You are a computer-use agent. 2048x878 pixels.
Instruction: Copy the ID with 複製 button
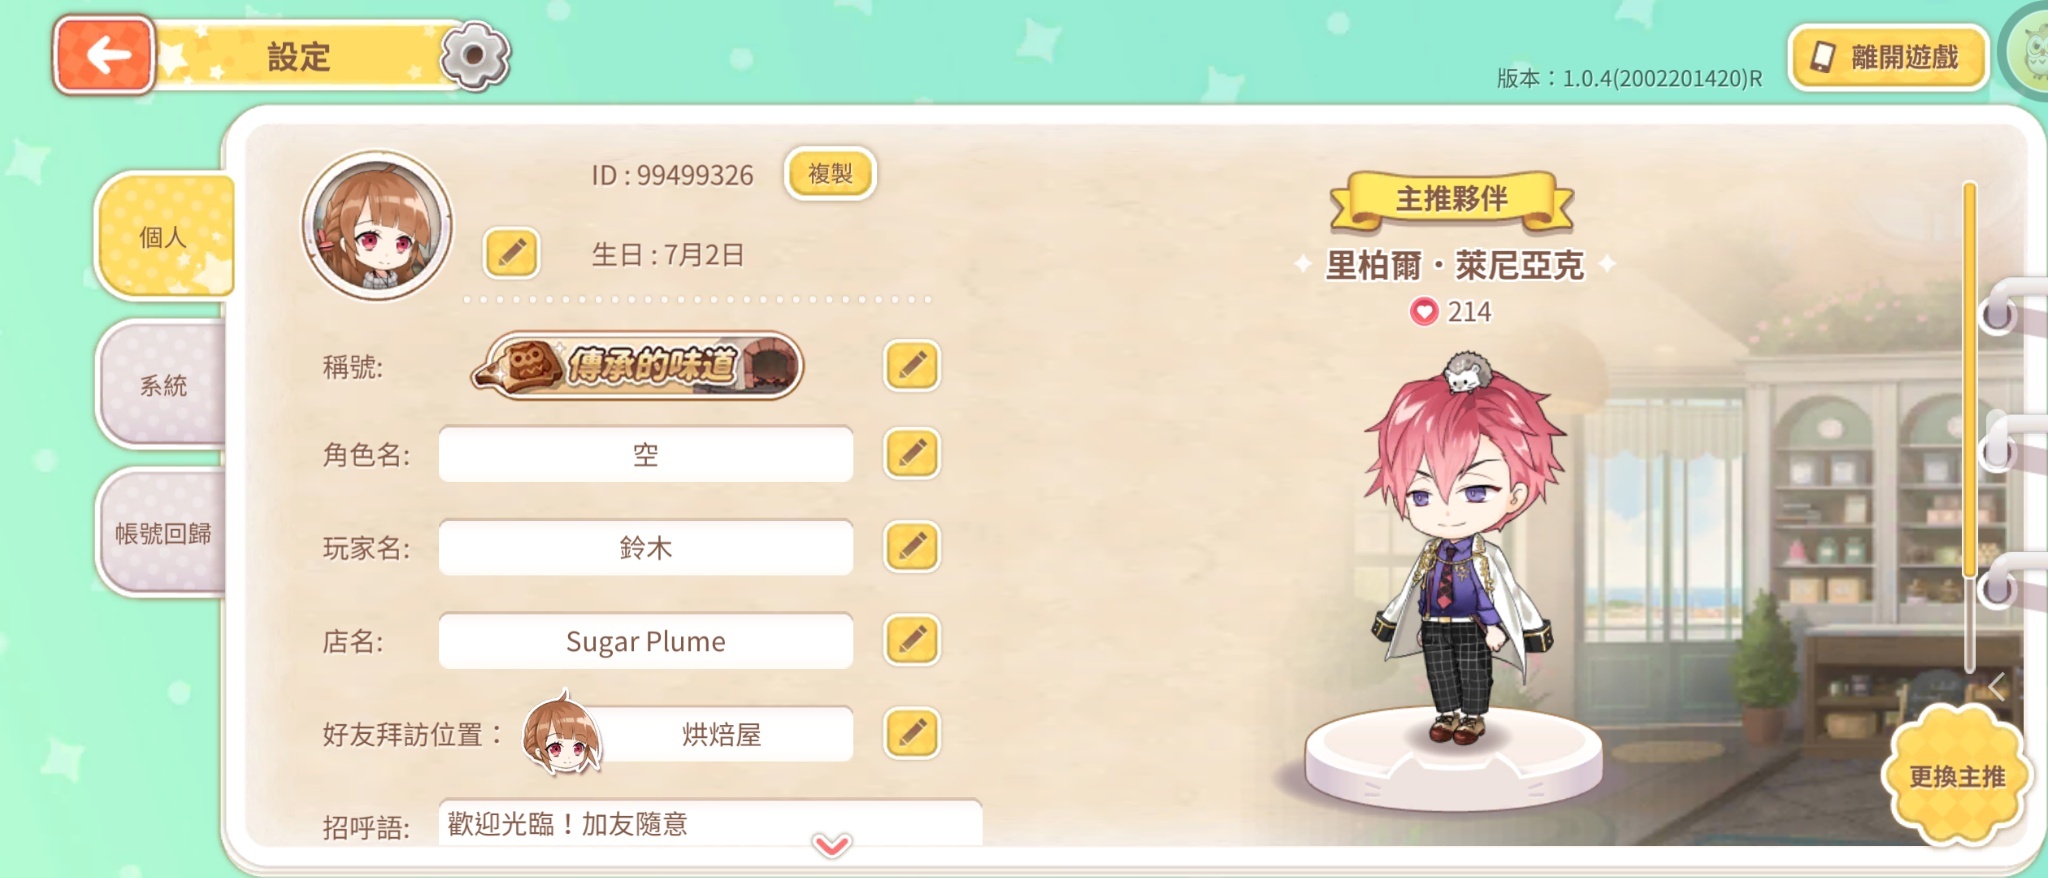(830, 174)
